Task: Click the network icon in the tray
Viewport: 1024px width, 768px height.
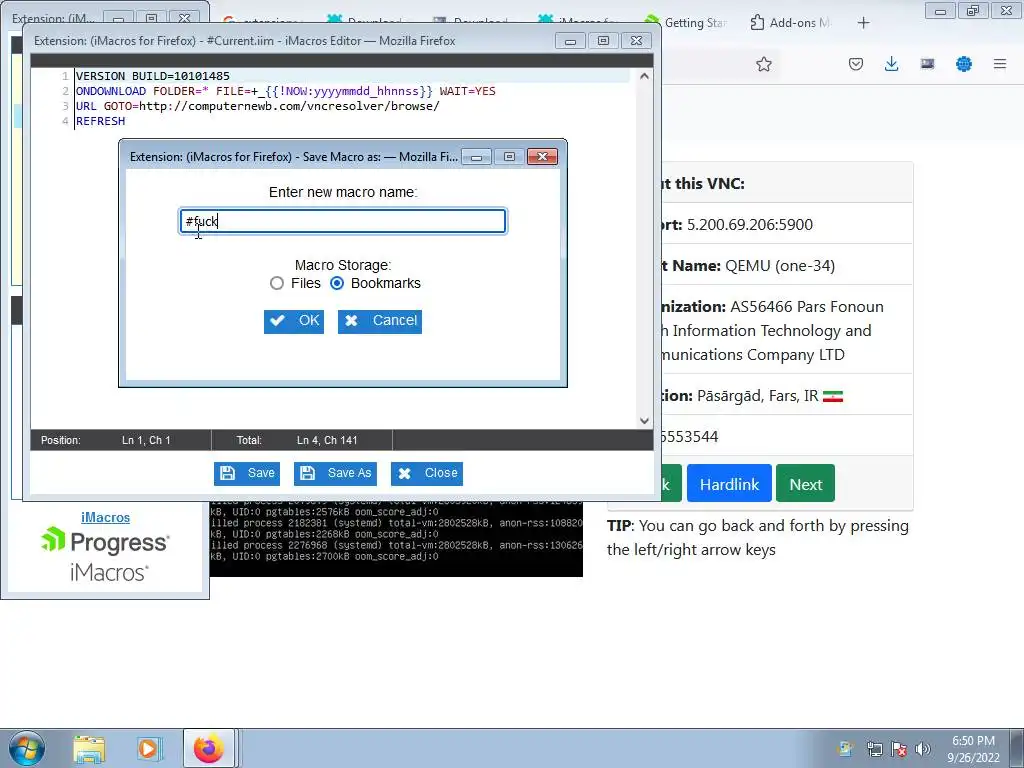Action: 874,748
